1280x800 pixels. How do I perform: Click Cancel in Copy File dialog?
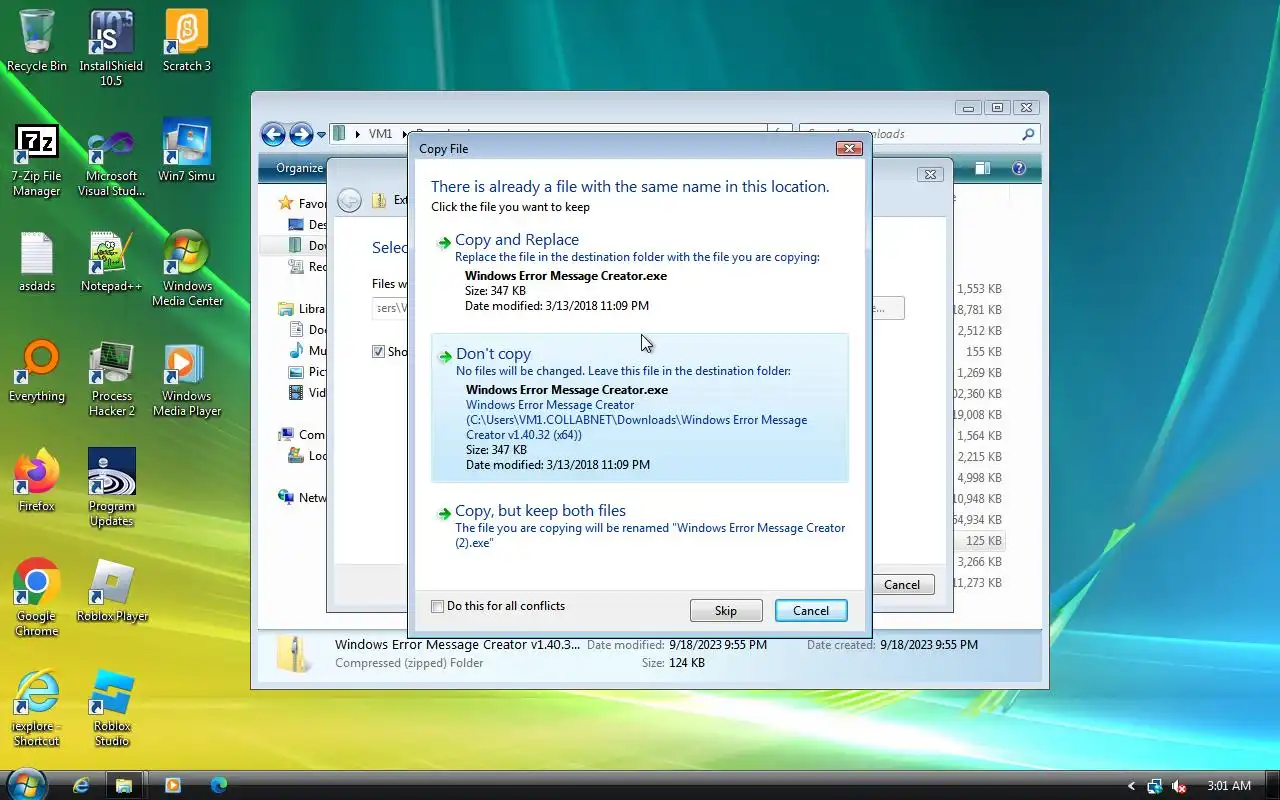point(811,611)
